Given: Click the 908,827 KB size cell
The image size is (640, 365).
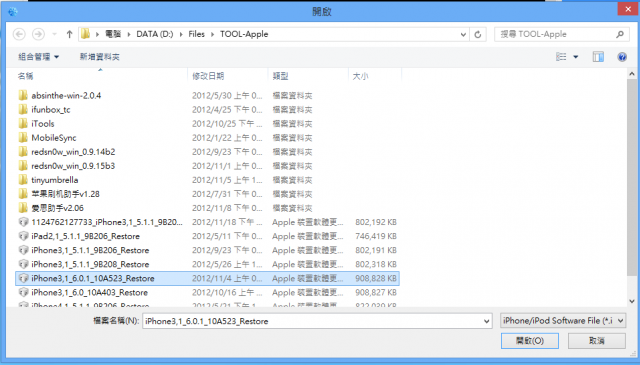Looking at the screenshot, I should [376, 293].
